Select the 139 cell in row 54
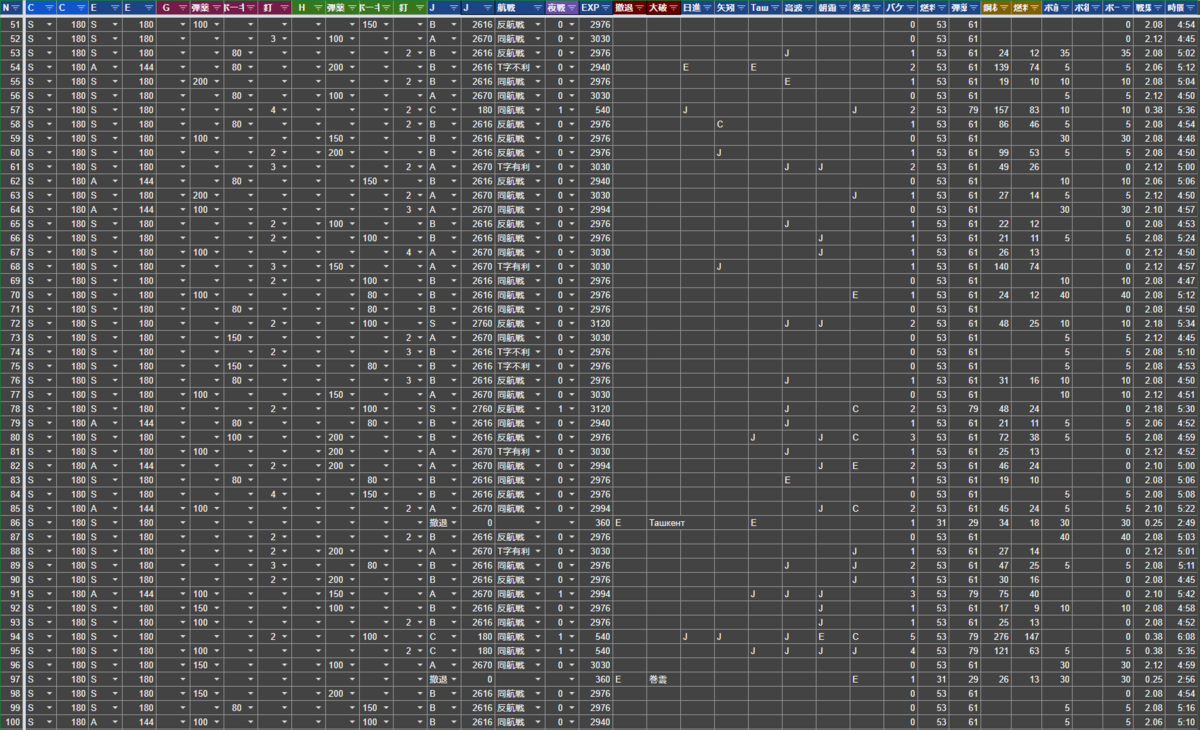Image resolution: width=1200 pixels, height=730 pixels. 994,67
